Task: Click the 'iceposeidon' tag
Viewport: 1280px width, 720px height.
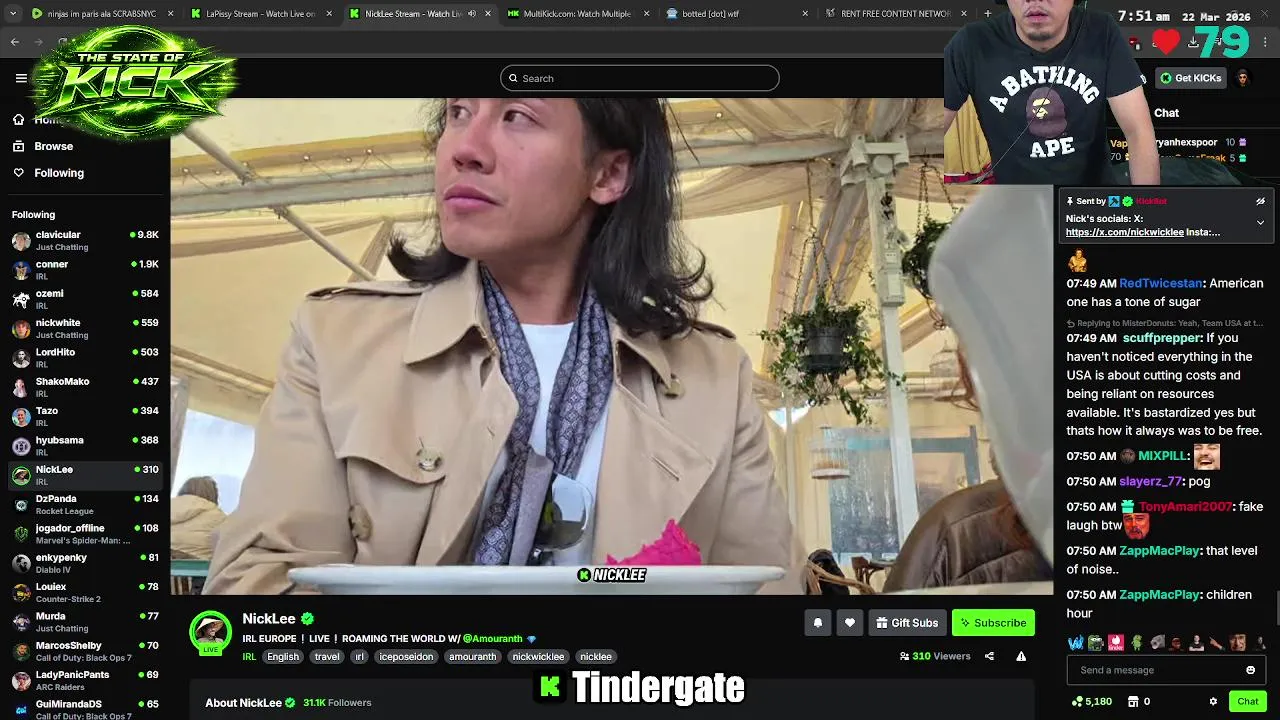Action: (x=406, y=657)
